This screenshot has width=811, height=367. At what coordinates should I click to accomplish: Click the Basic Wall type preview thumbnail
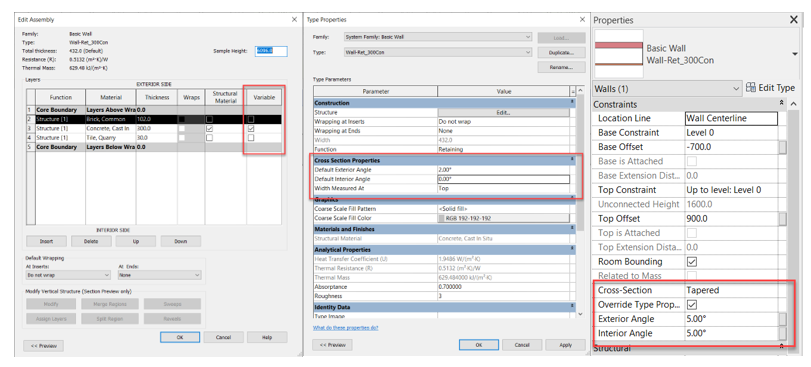(619, 54)
